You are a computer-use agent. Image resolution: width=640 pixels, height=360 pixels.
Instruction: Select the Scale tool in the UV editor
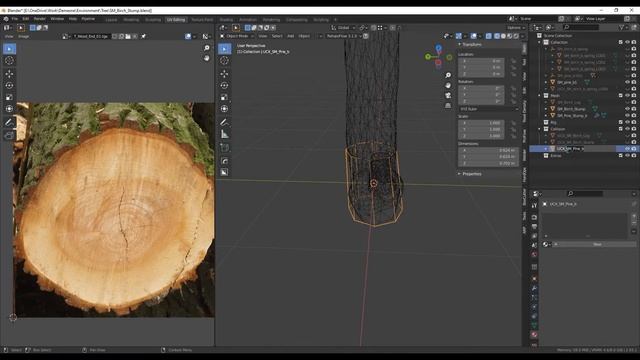point(9,97)
